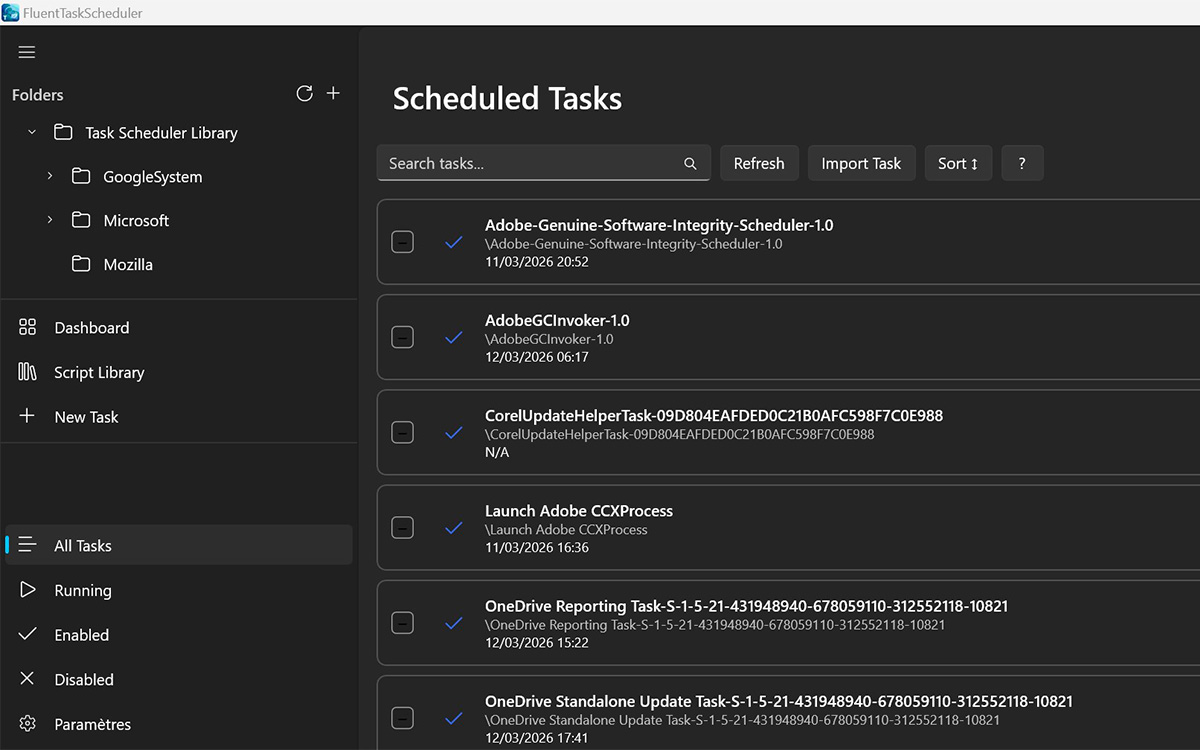Expand the GoogleSystem folder
Image resolution: width=1200 pixels, height=750 pixels.
[49, 176]
